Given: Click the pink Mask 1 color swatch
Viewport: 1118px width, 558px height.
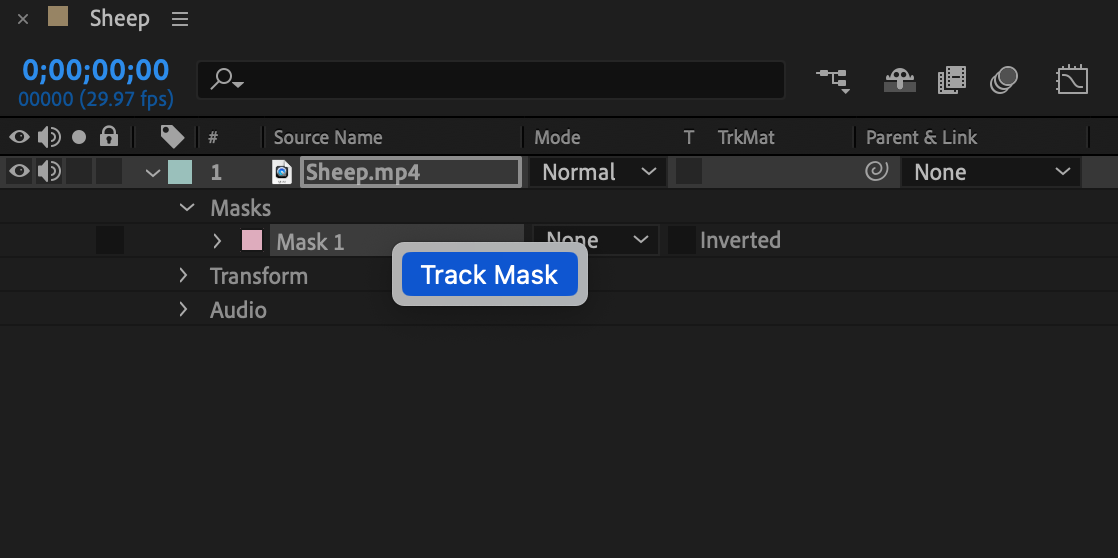Looking at the screenshot, I should [252, 240].
